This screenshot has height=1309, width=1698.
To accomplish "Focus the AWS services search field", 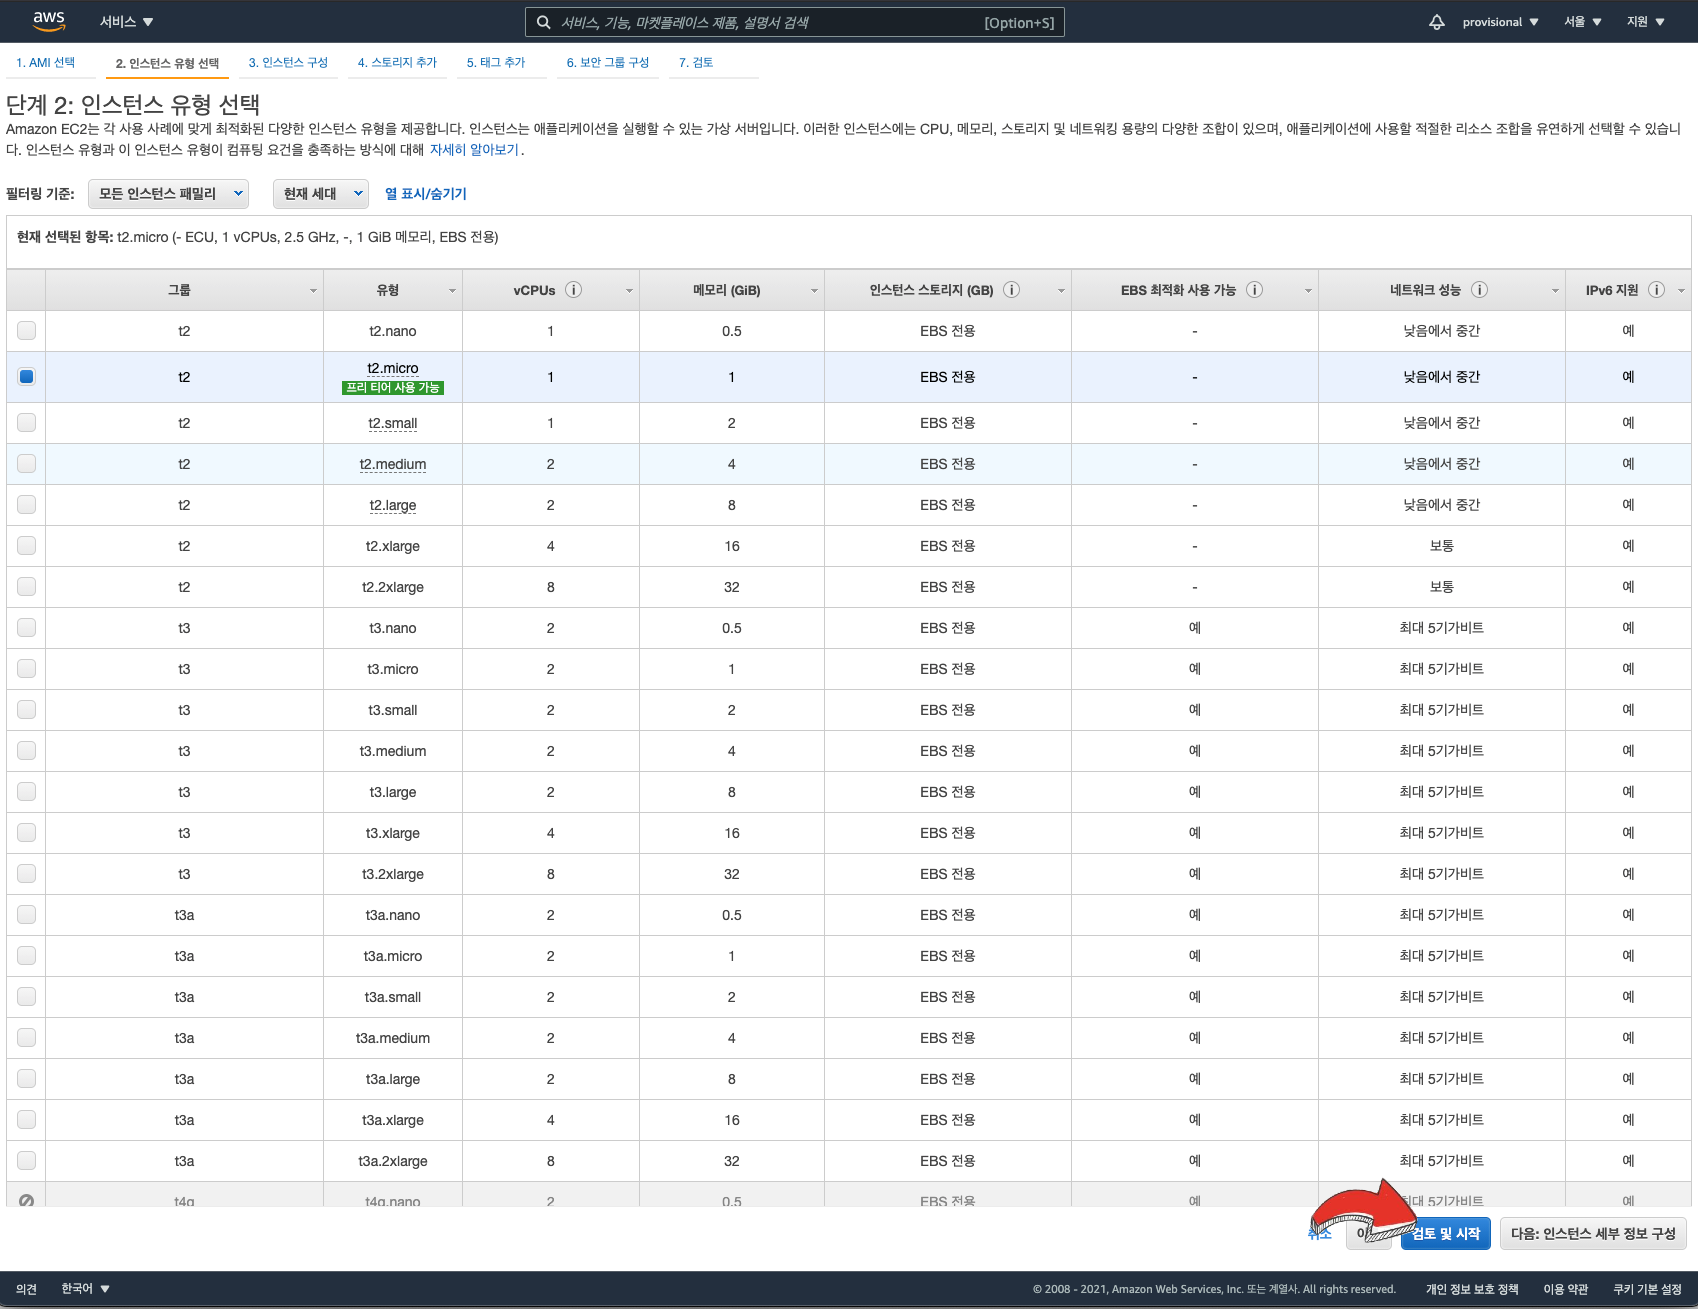I will click(795, 22).
